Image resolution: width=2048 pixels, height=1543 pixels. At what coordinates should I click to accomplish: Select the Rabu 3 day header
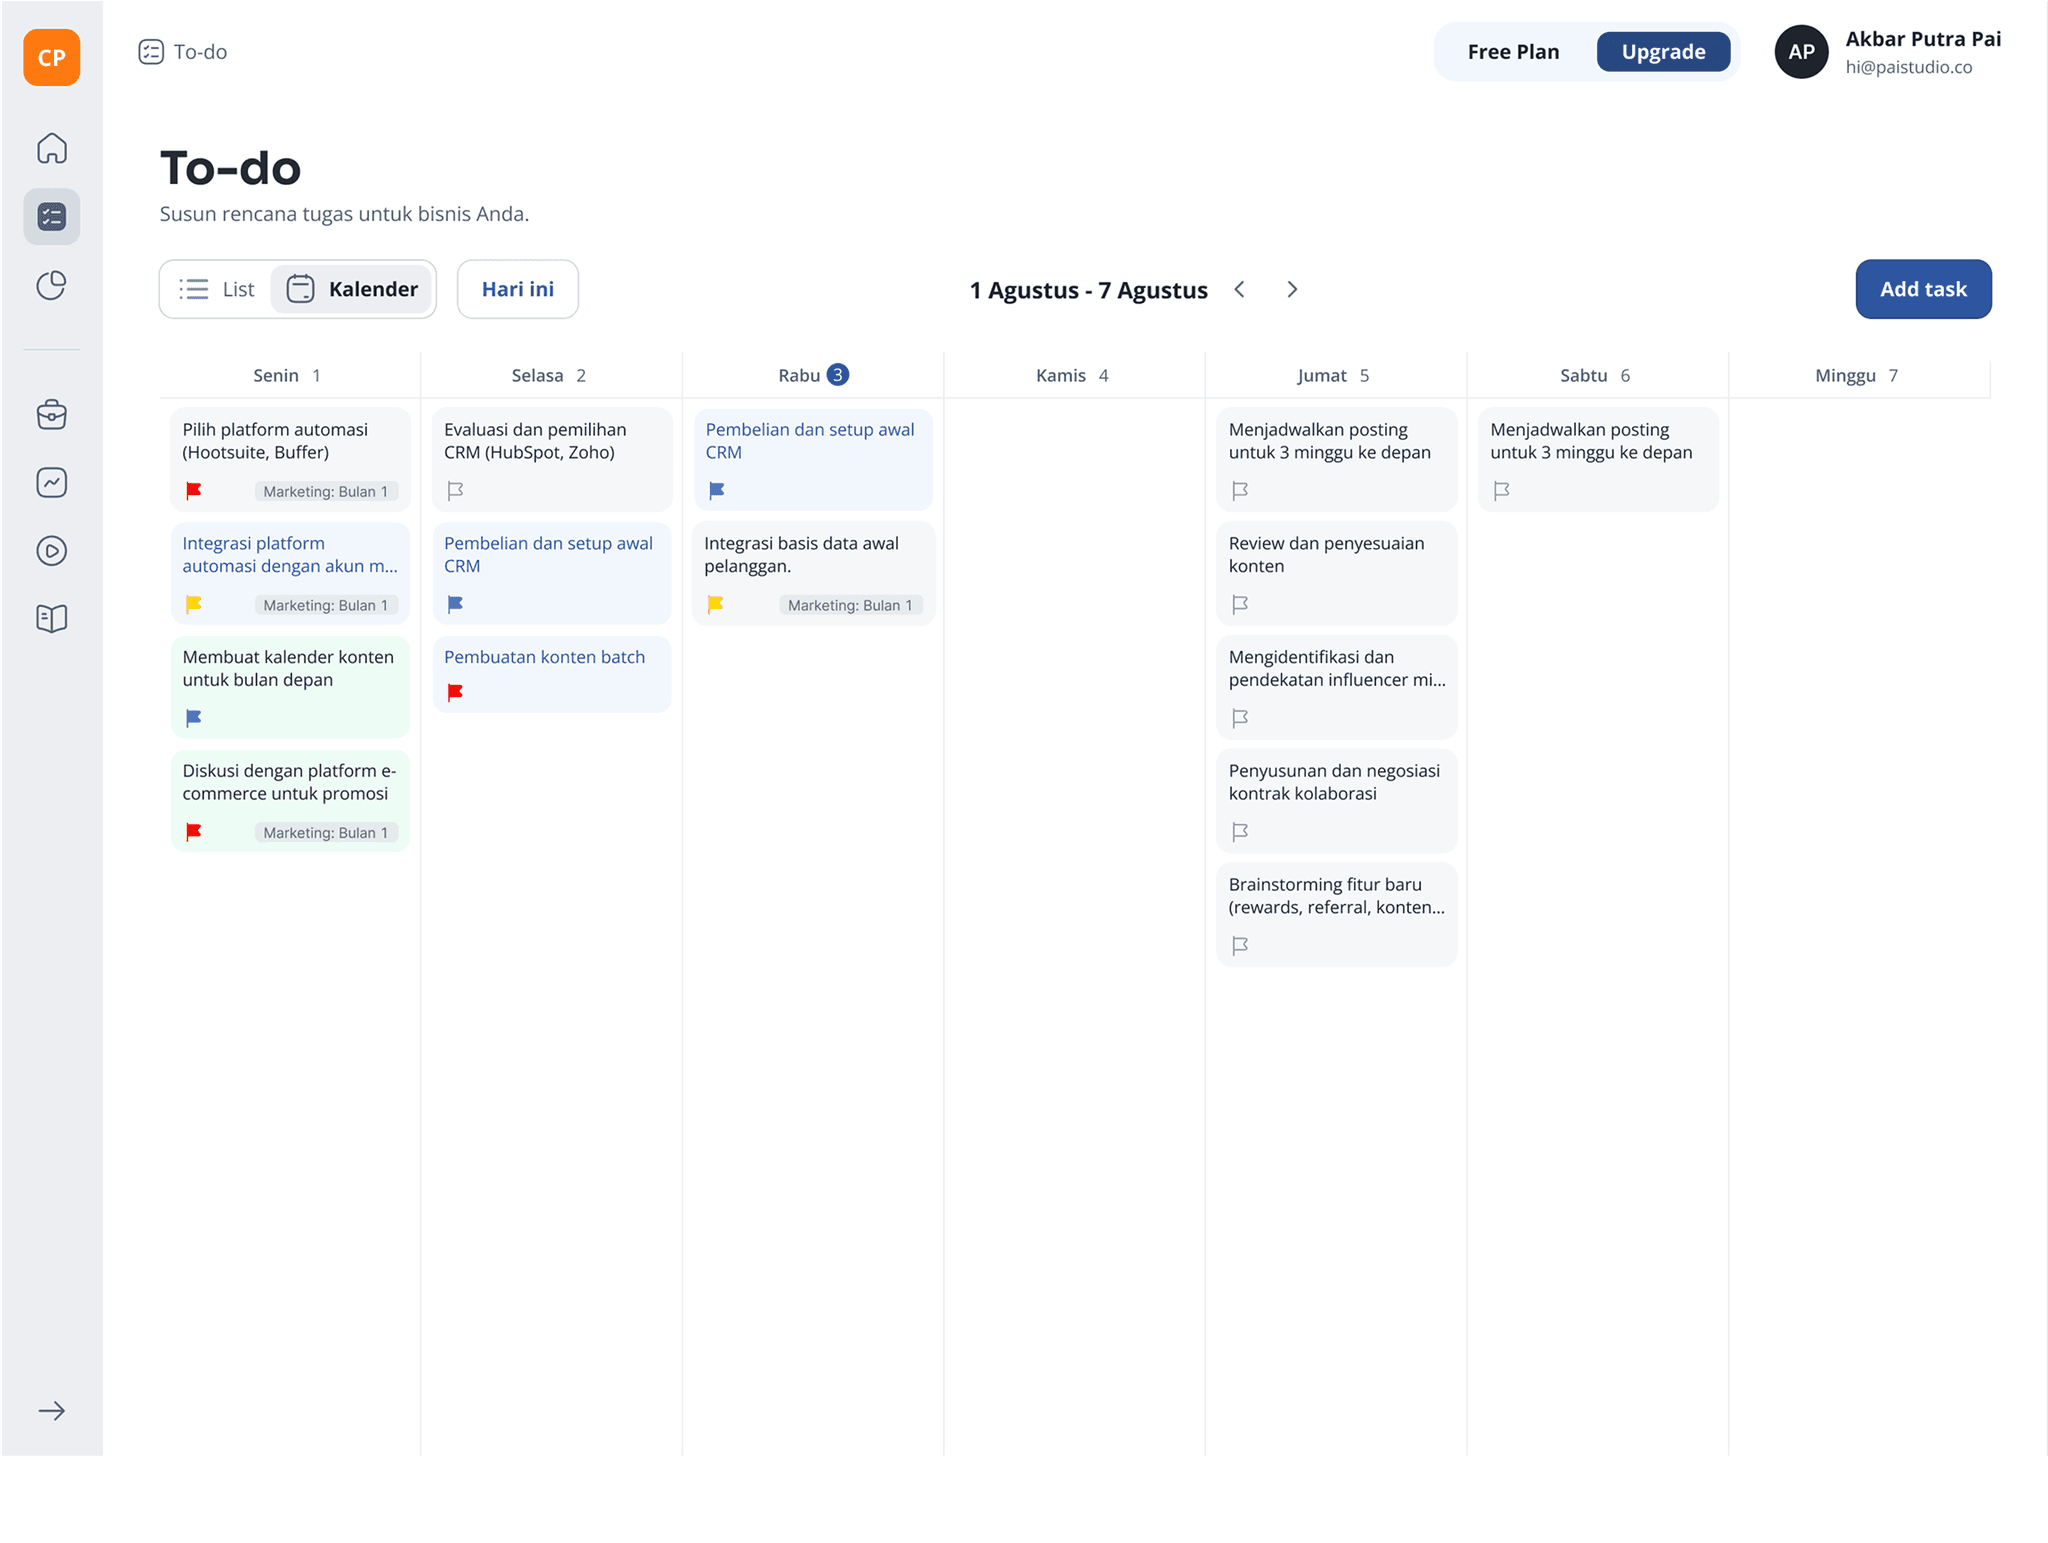[x=813, y=375]
